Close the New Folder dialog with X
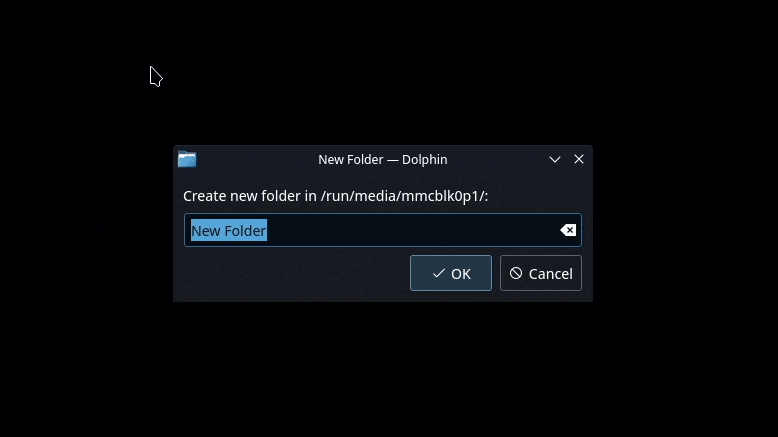Screen dimensions: 778x437 click(579, 159)
